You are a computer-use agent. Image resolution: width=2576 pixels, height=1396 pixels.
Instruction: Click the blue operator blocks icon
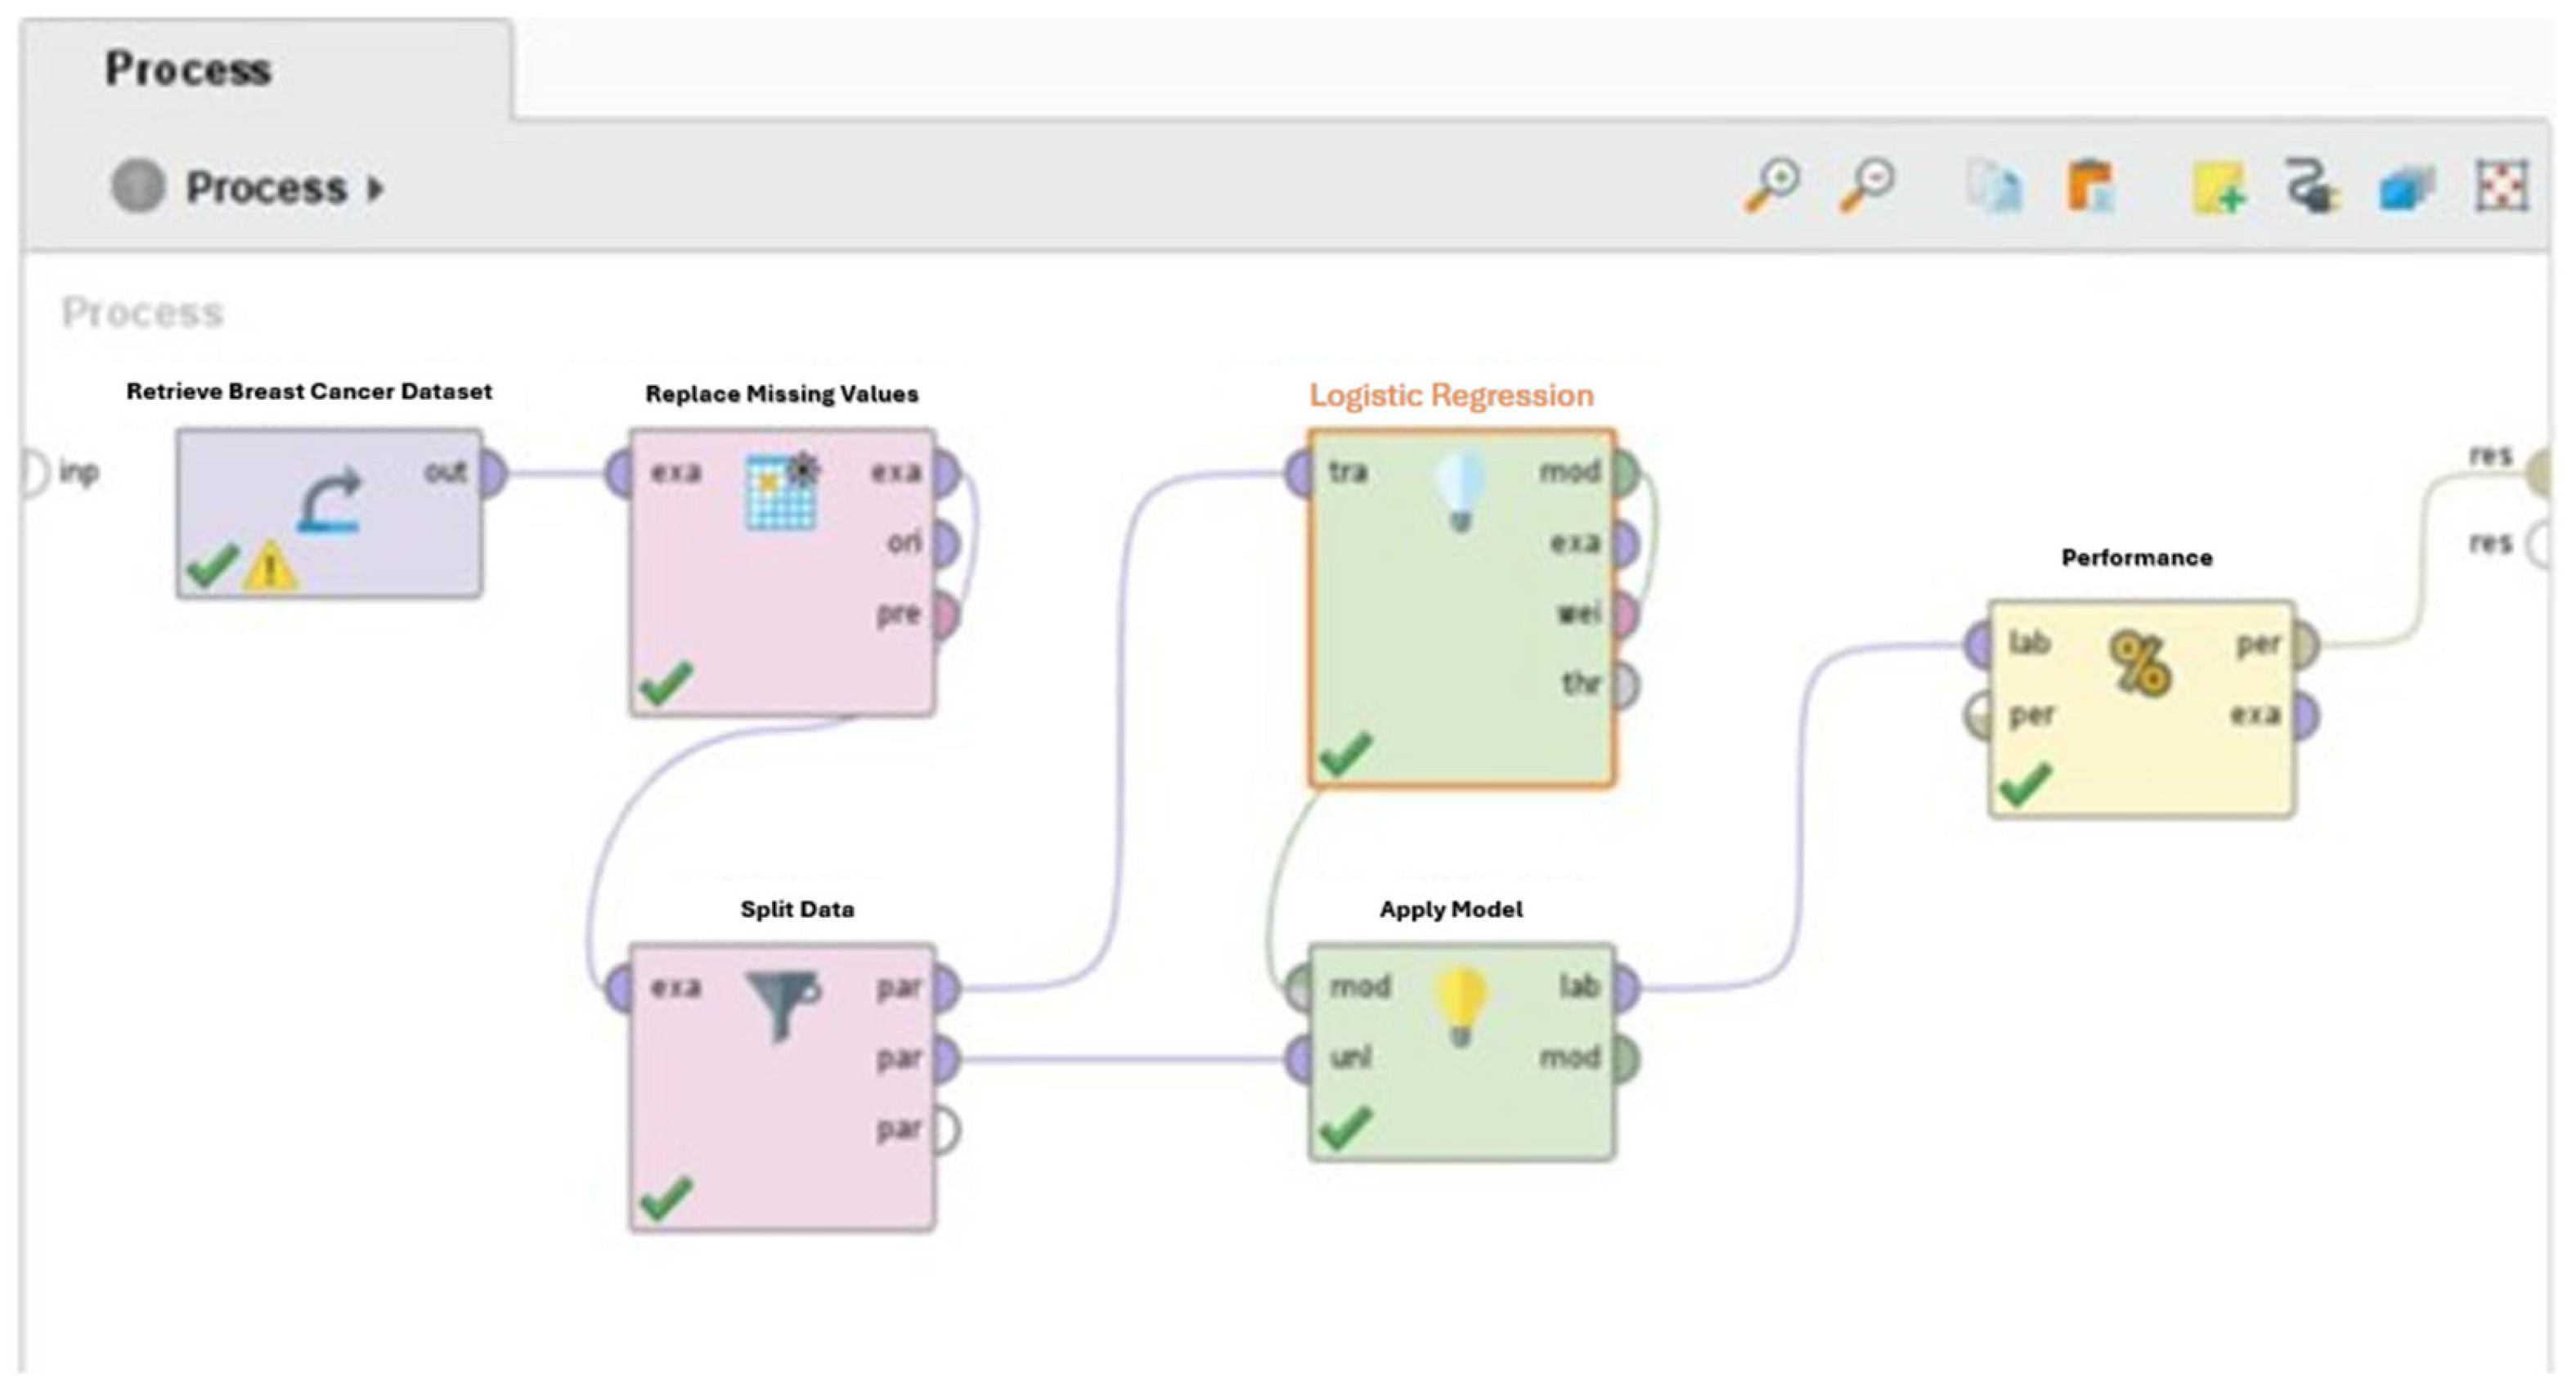tap(2405, 188)
